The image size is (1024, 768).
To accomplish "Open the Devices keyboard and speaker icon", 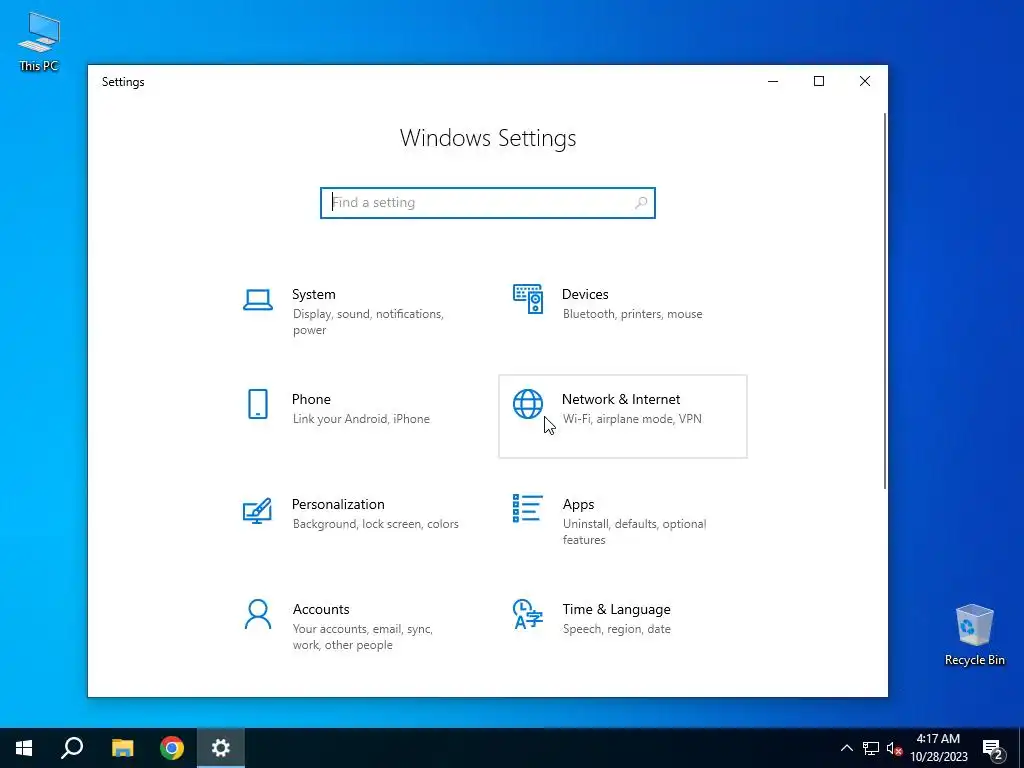I will [x=528, y=299].
